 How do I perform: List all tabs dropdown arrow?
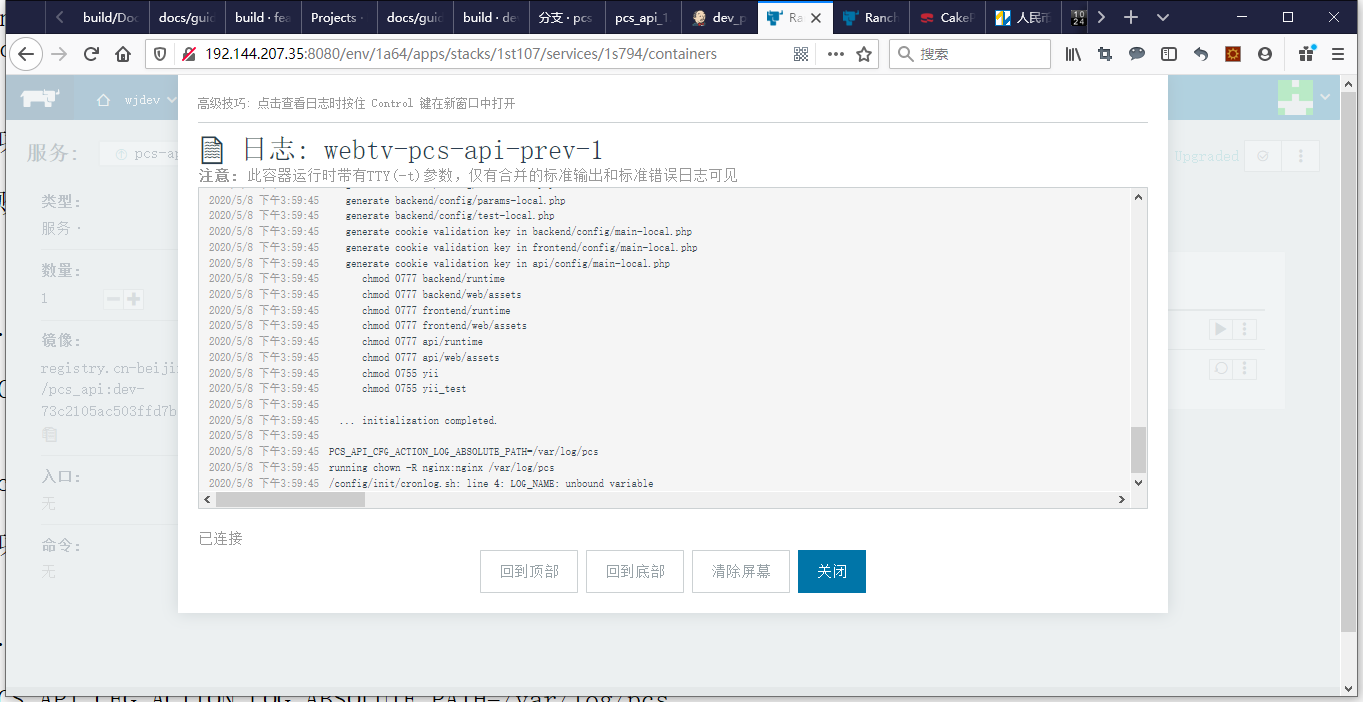tap(1162, 17)
